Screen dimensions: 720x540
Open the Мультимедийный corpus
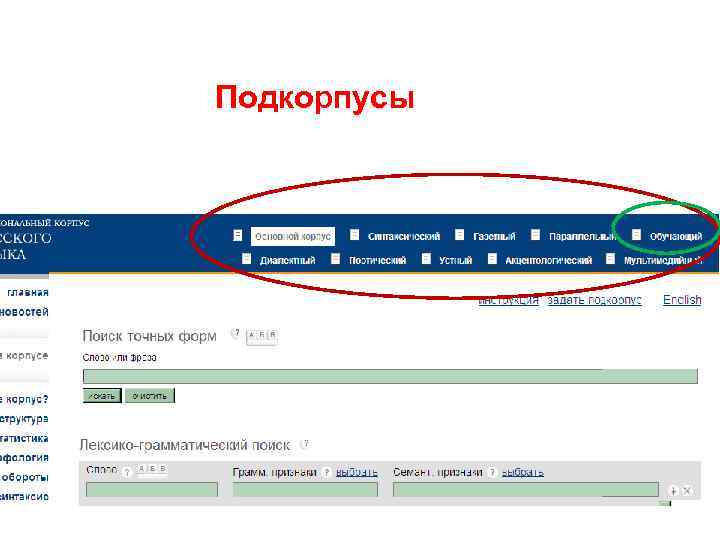click(663, 260)
